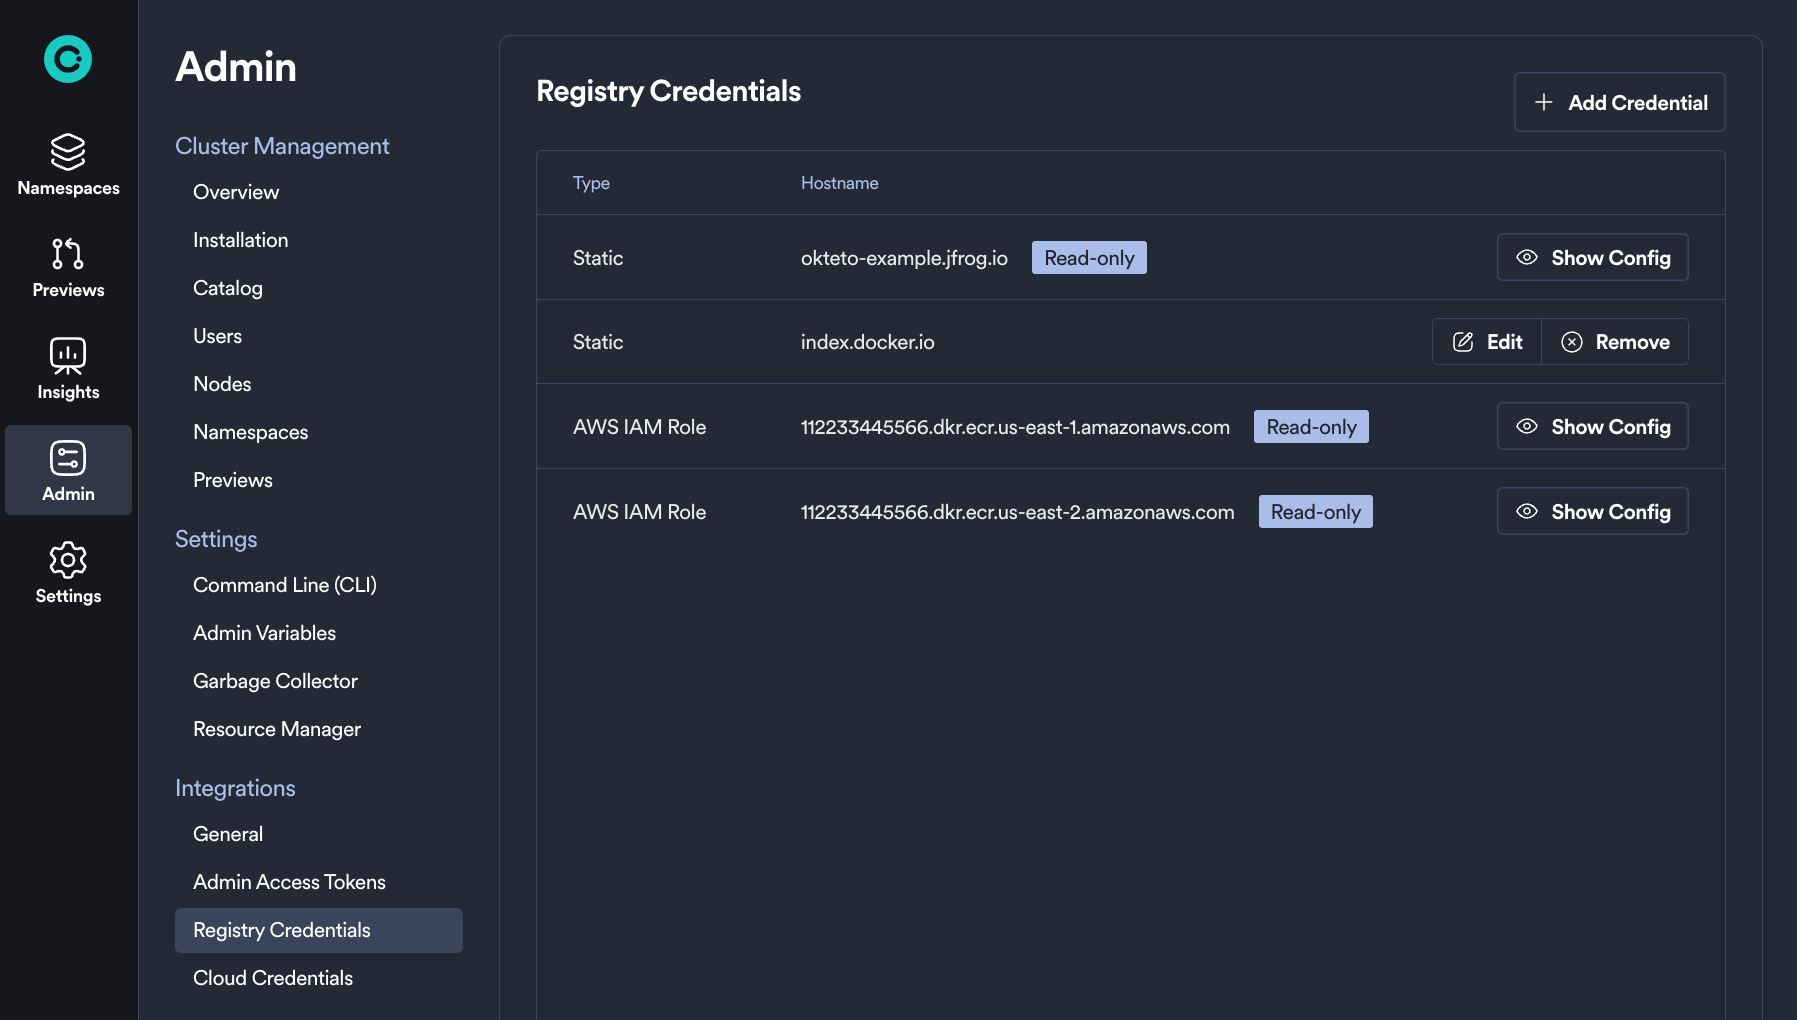
Task: Open Previews from the sidebar icon
Action: click(x=67, y=254)
